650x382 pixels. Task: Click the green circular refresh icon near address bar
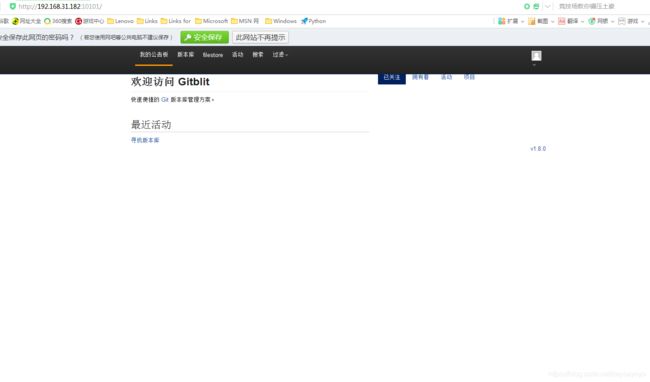coord(527,6)
